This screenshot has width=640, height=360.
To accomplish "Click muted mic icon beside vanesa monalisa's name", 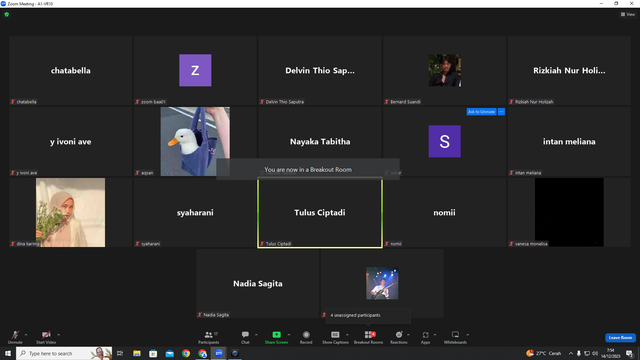I will 511,244.
